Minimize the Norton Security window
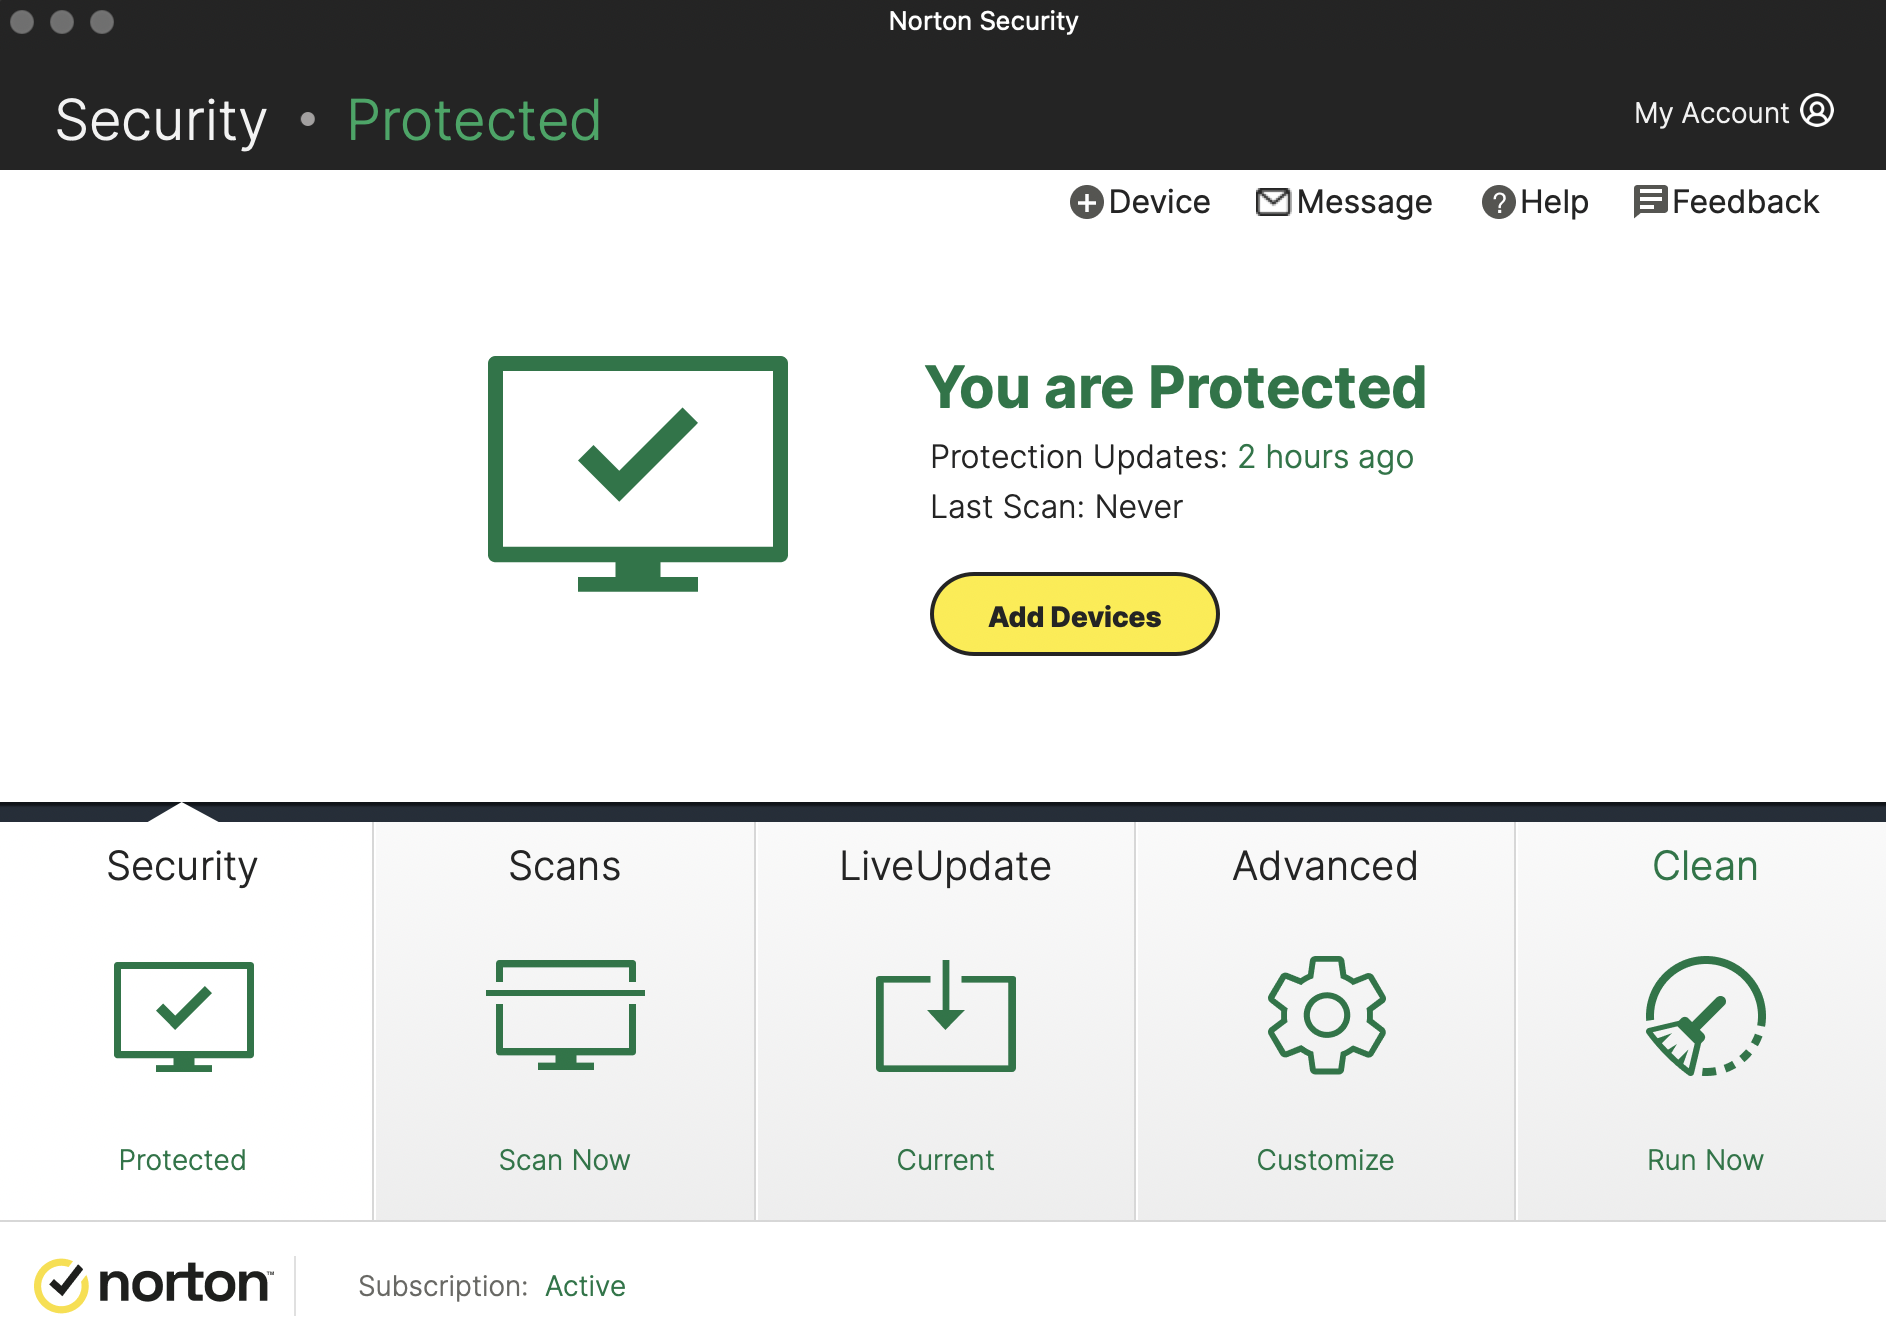This screenshot has width=1886, height=1342. (x=62, y=21)
